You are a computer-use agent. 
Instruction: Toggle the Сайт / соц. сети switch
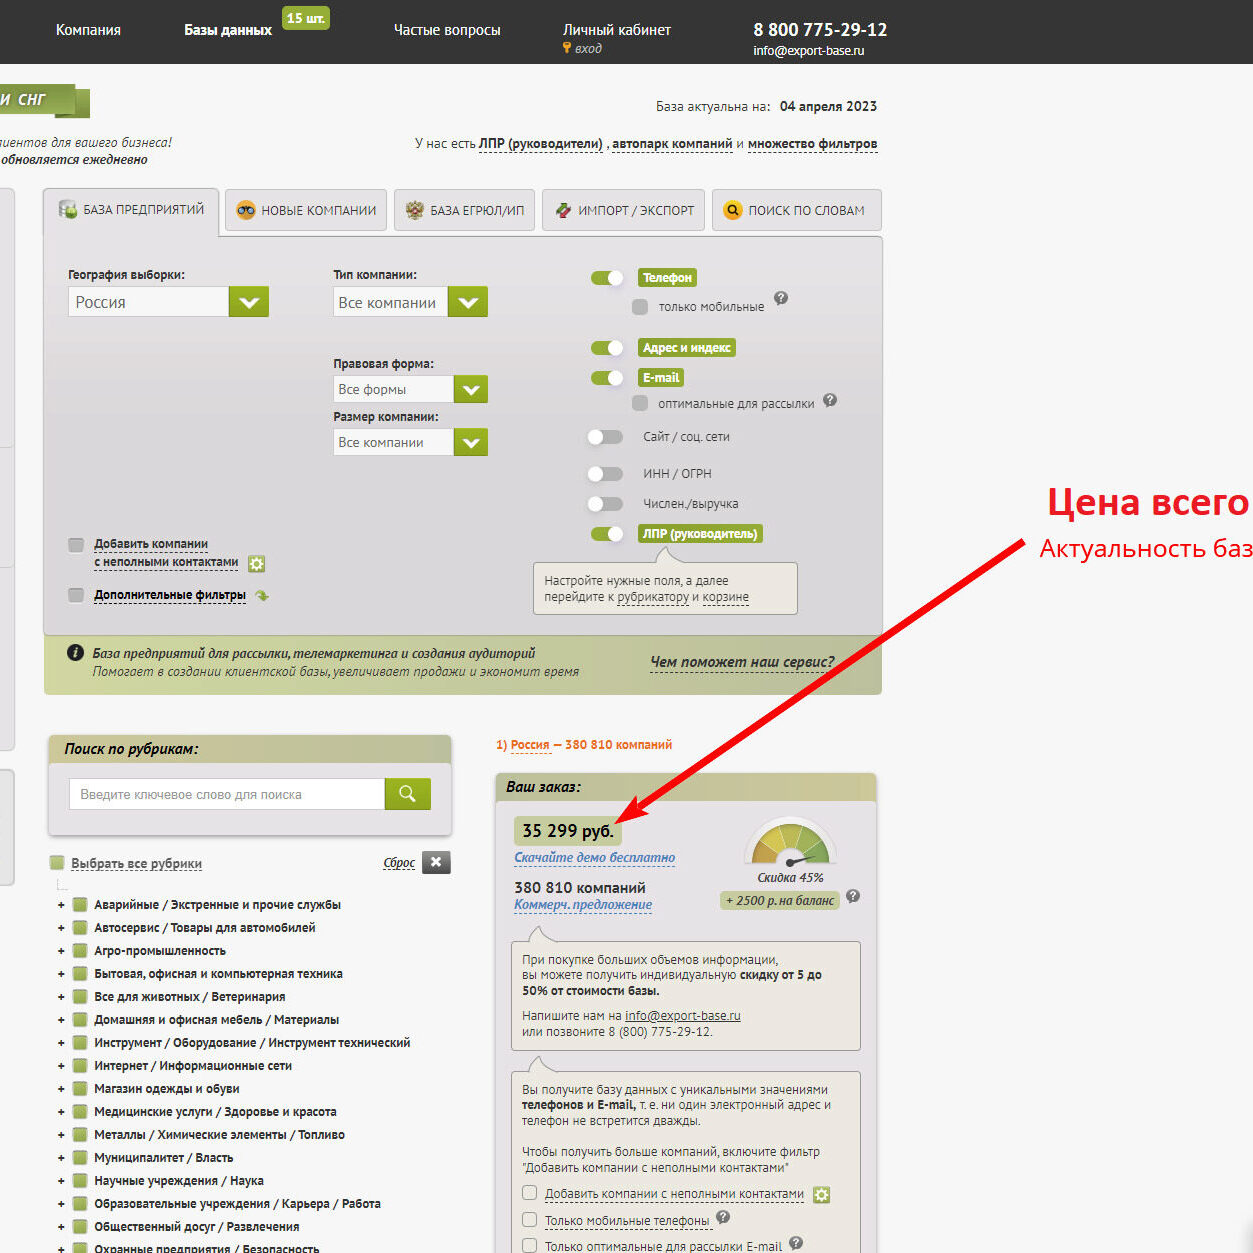pyautogui.click(x=605, y=437)
